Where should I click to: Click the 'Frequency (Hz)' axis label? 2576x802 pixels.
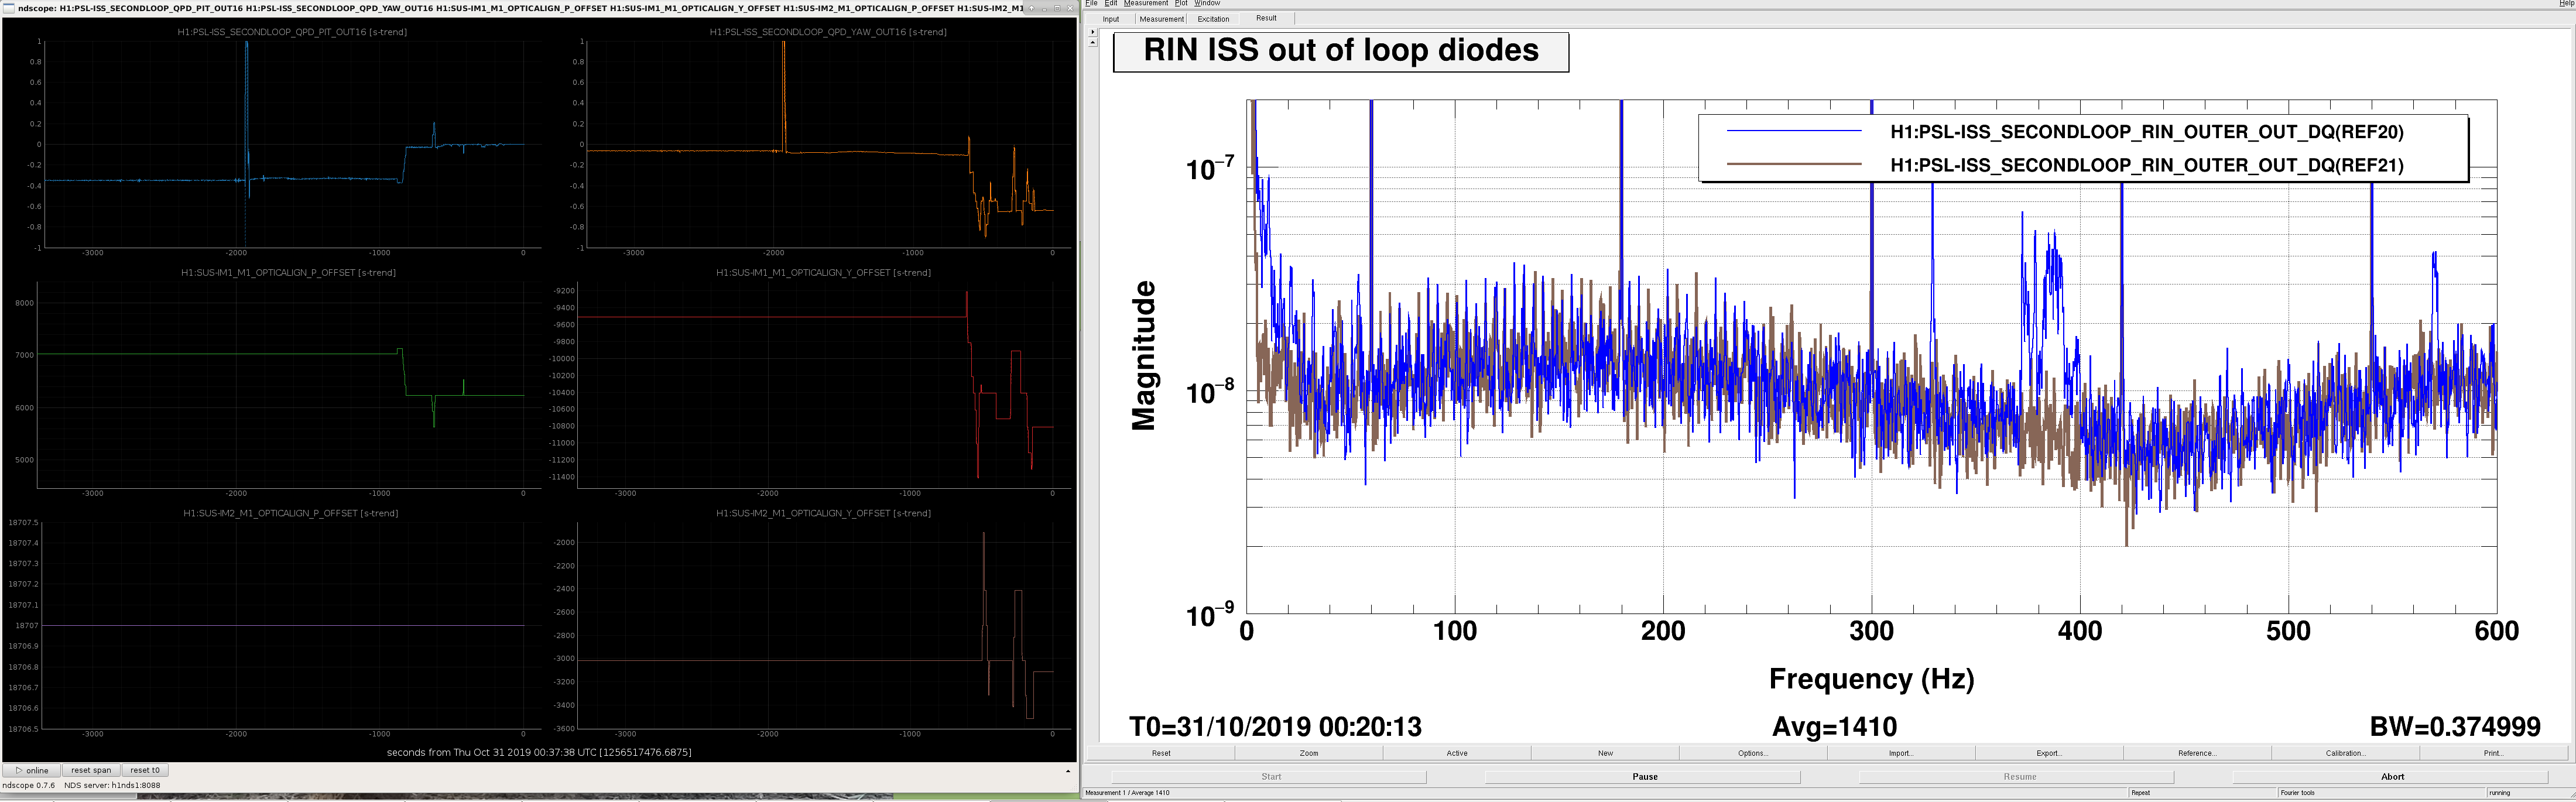[x=1871, y=679]
